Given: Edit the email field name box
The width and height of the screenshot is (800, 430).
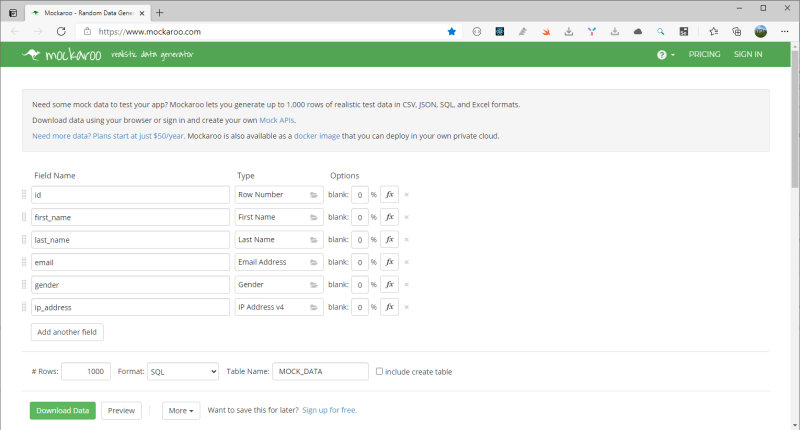Looking at the screenshot, I should [130, 262].
